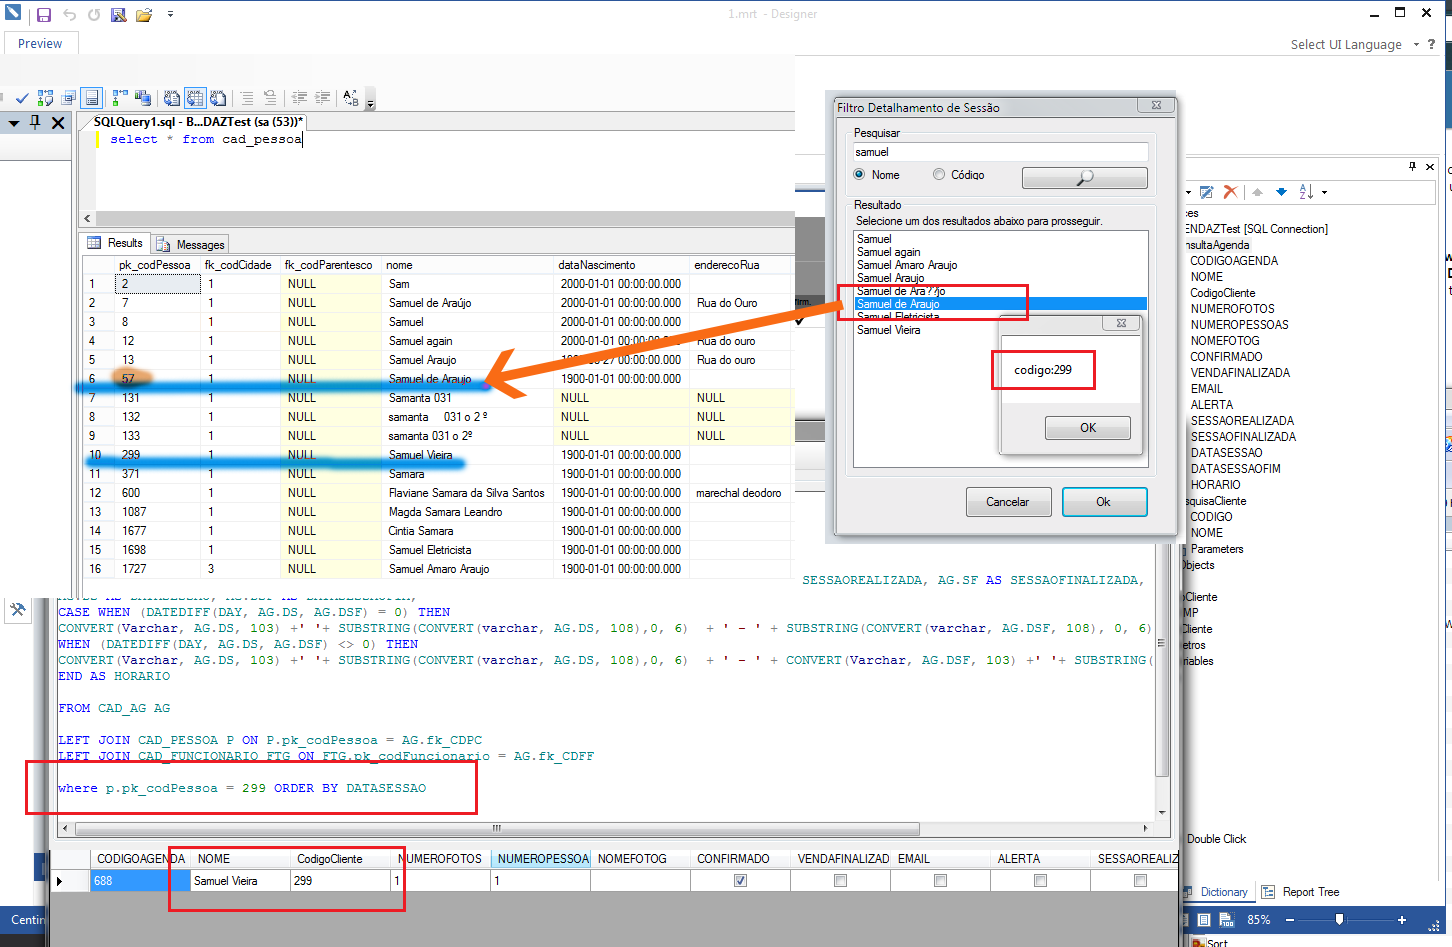This screenshot has width=1452, height=947.
Task: Pin the left docked panel
Action: pos(35,122)
